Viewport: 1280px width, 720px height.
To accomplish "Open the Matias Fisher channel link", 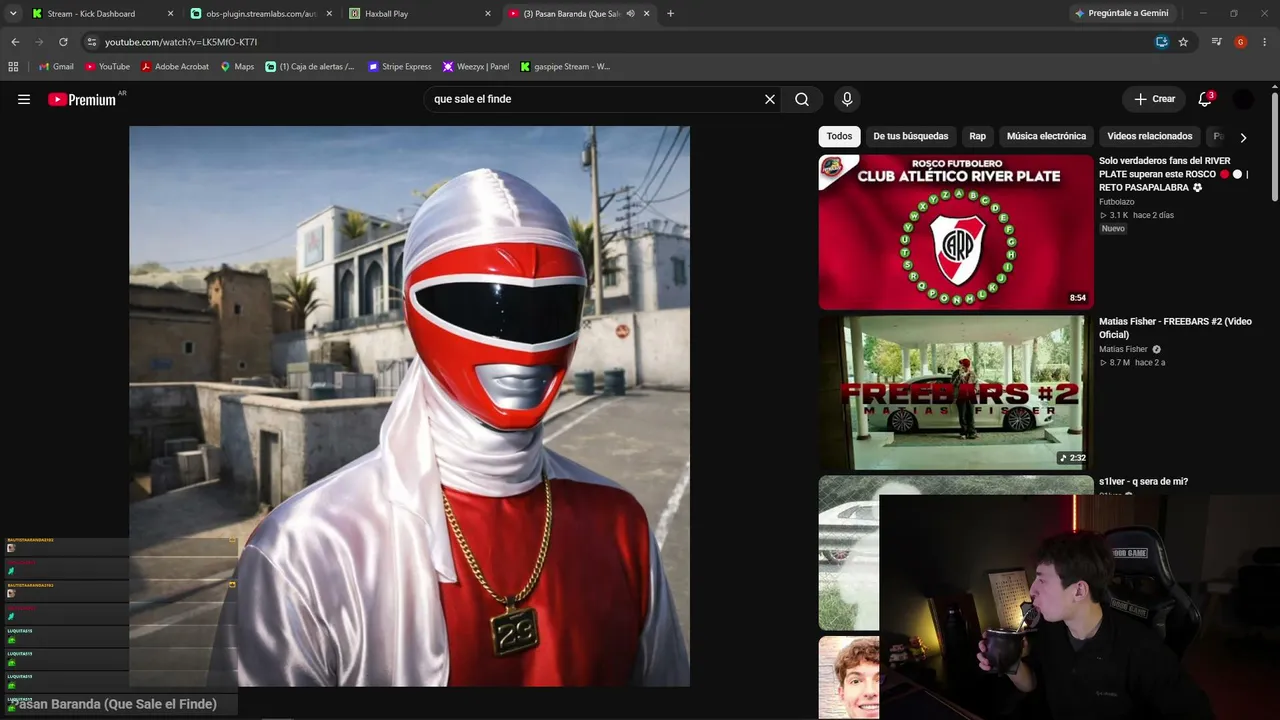I will point(1123,349).
